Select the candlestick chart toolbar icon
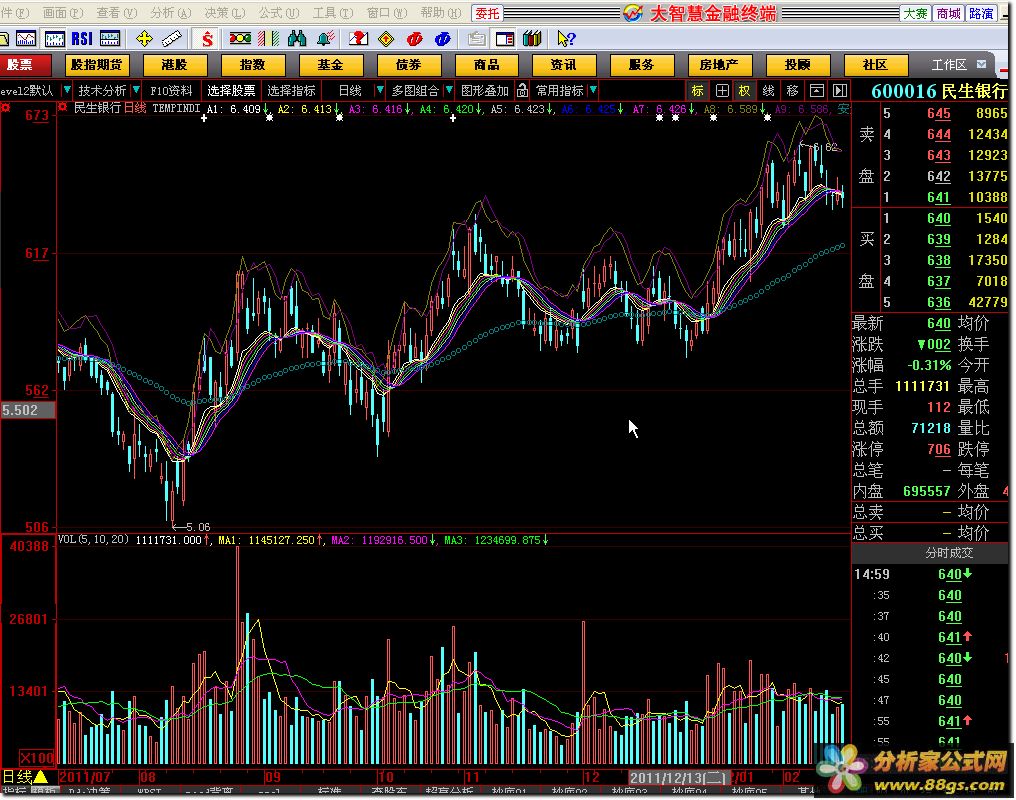1016x800 pixels. pyautogui.click(x=54, y=39)
